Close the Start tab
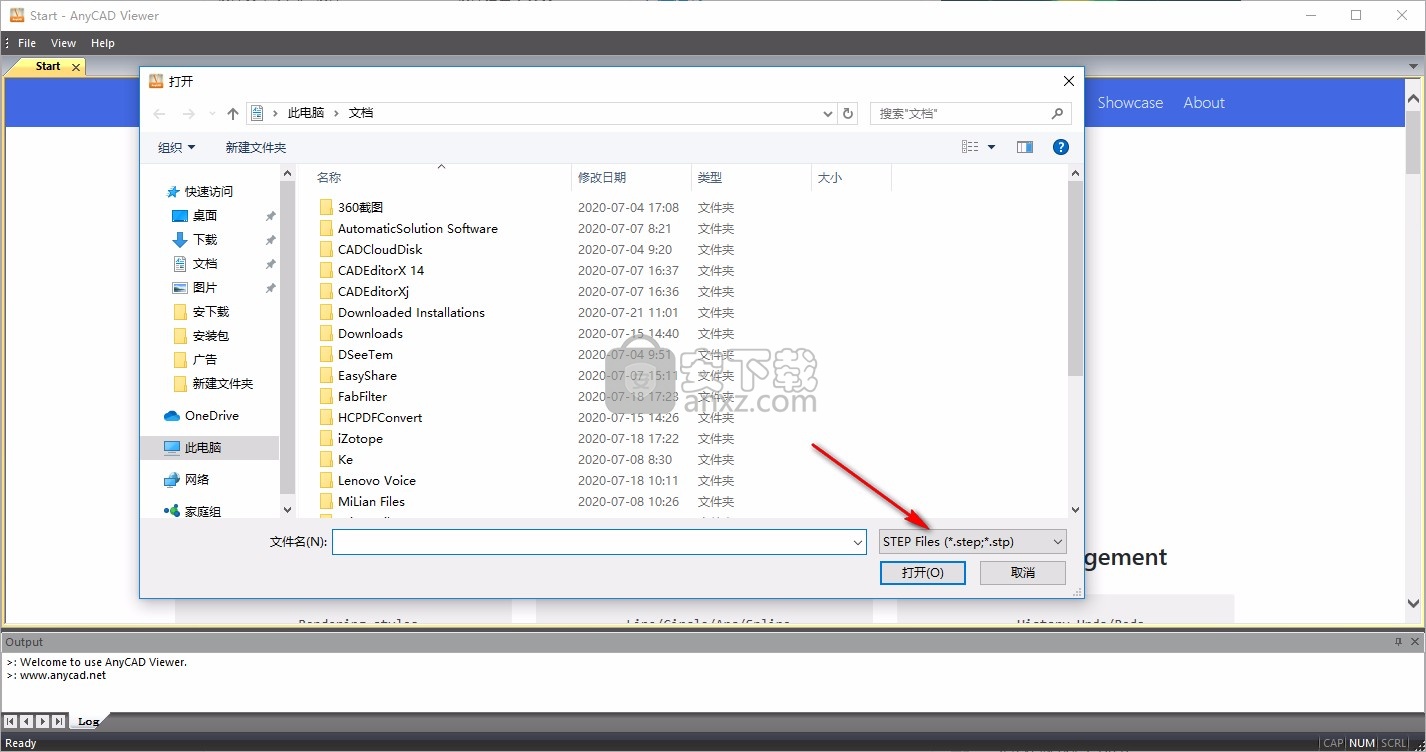 (76, 67)
